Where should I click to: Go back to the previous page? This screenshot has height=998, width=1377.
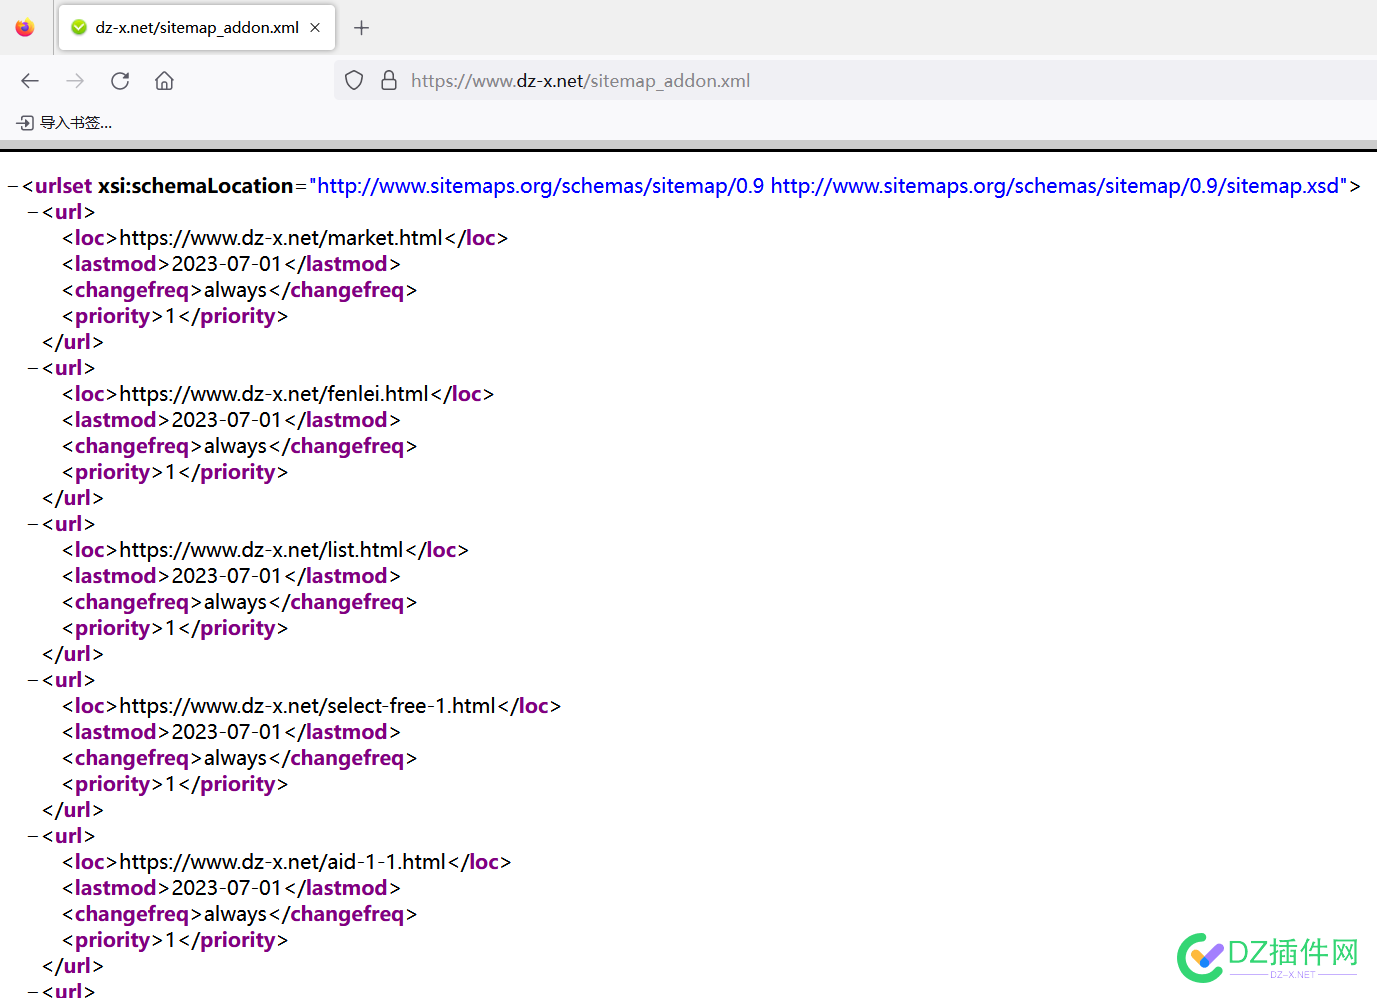point(30,81)
